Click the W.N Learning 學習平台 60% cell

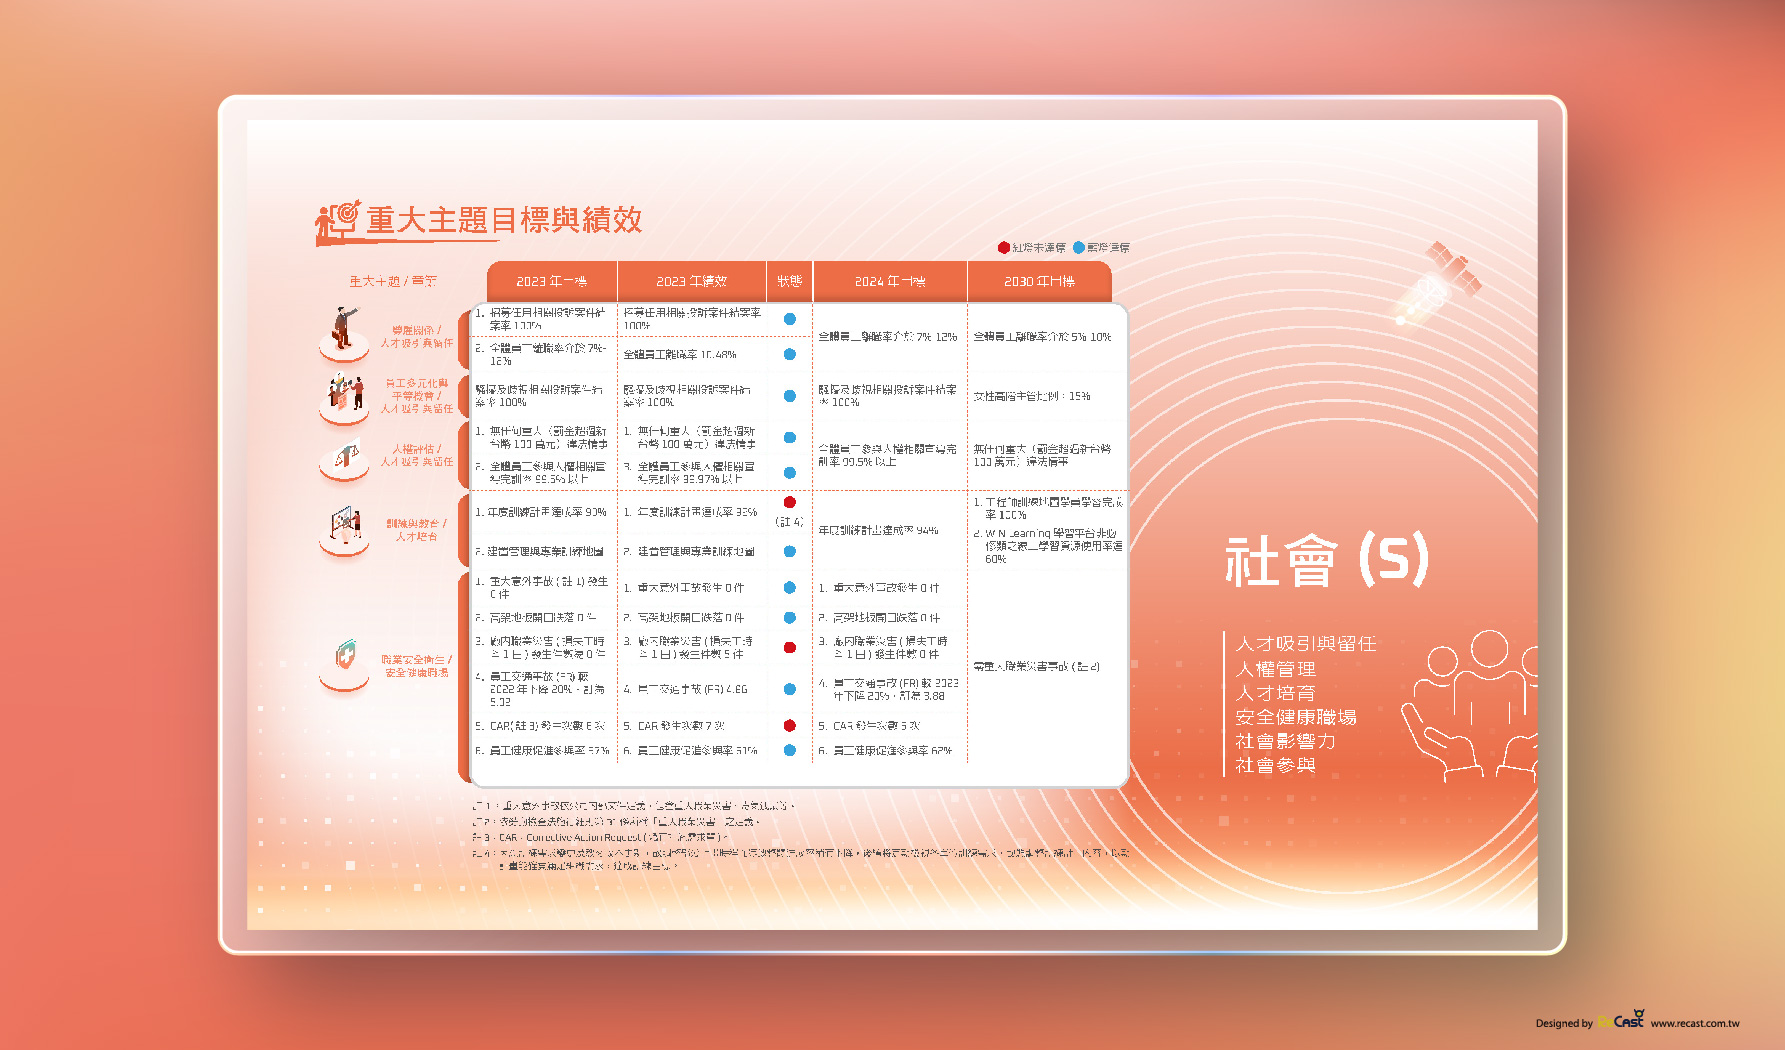coord(1047,546)
